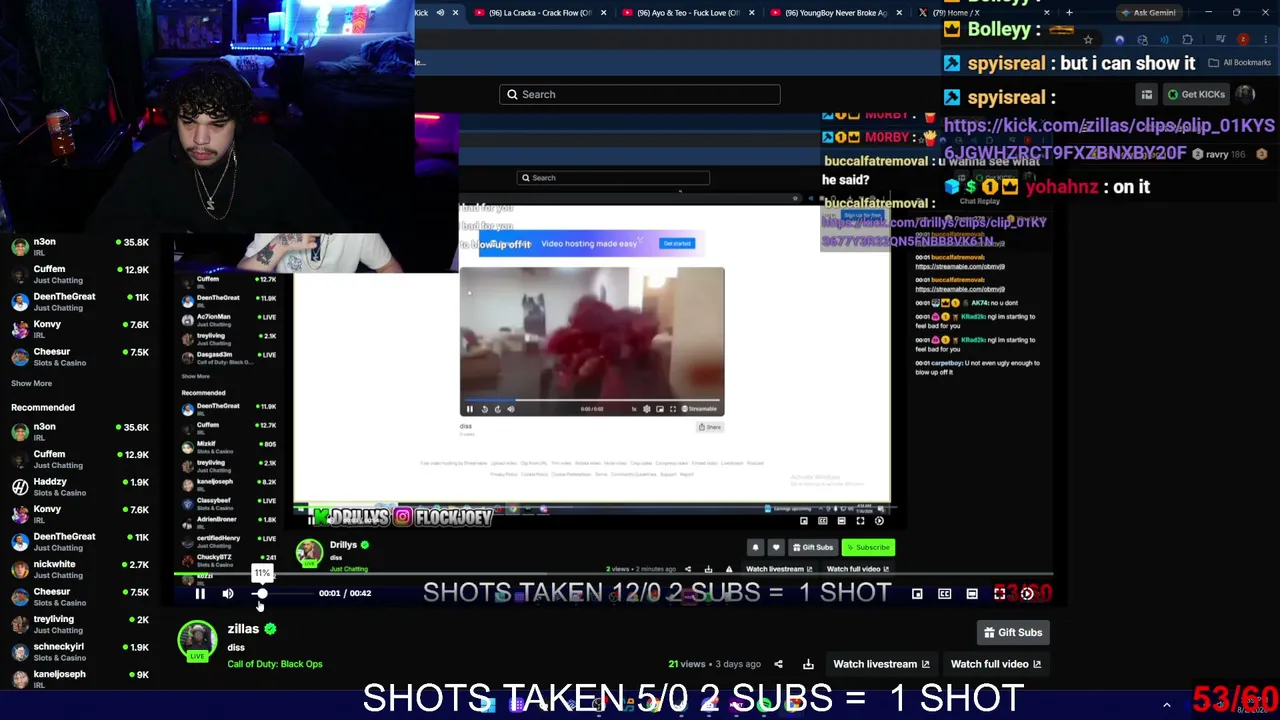Switch to the 'Ayo & Teo - Fuck Love' tab
The image size is (1280, 720).
(x=688, y=13)
